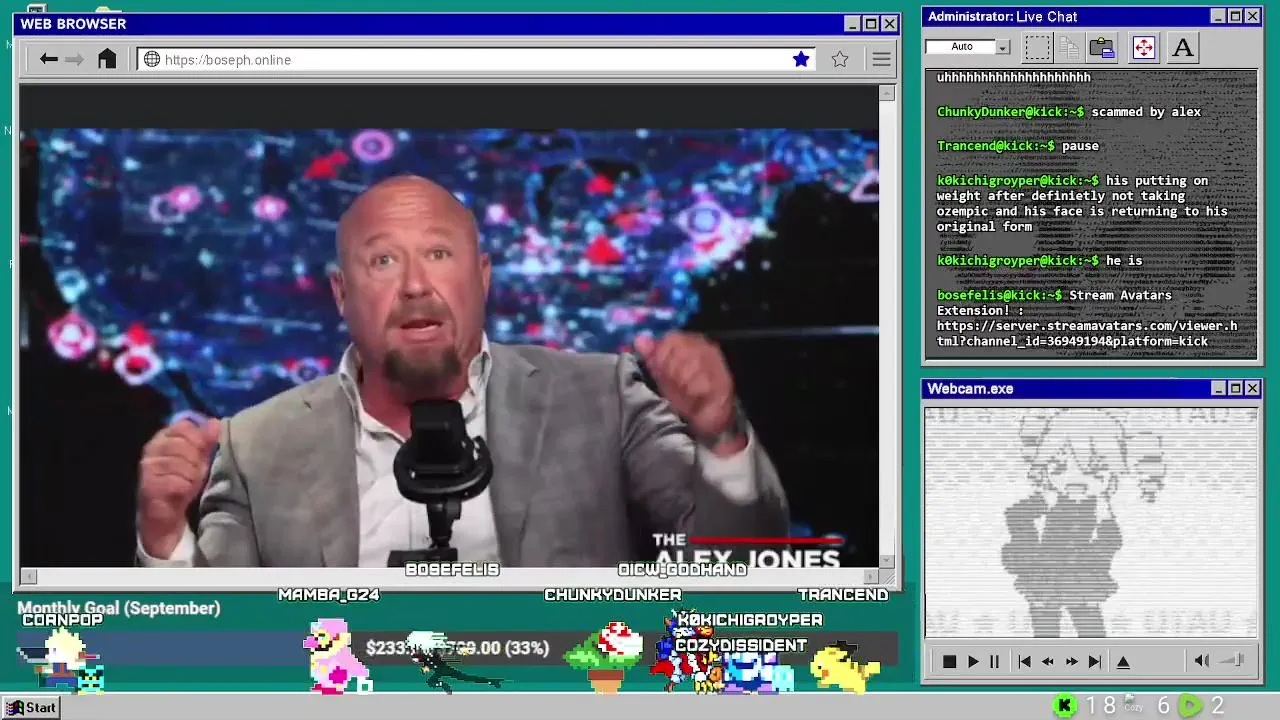Click the Monthly Goal (September) label
The image size is (1280, 720).
(x=119, y=608)
